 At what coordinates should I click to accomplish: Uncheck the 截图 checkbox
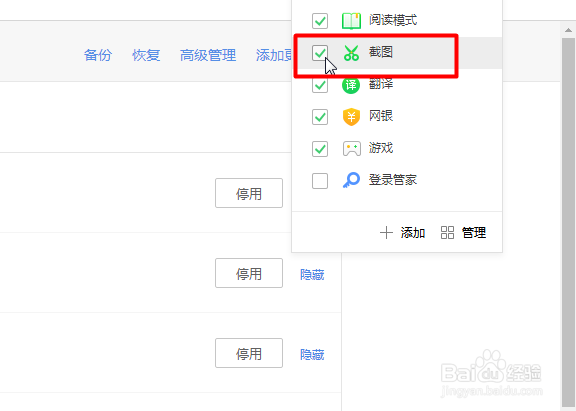(x=320, y=53)
